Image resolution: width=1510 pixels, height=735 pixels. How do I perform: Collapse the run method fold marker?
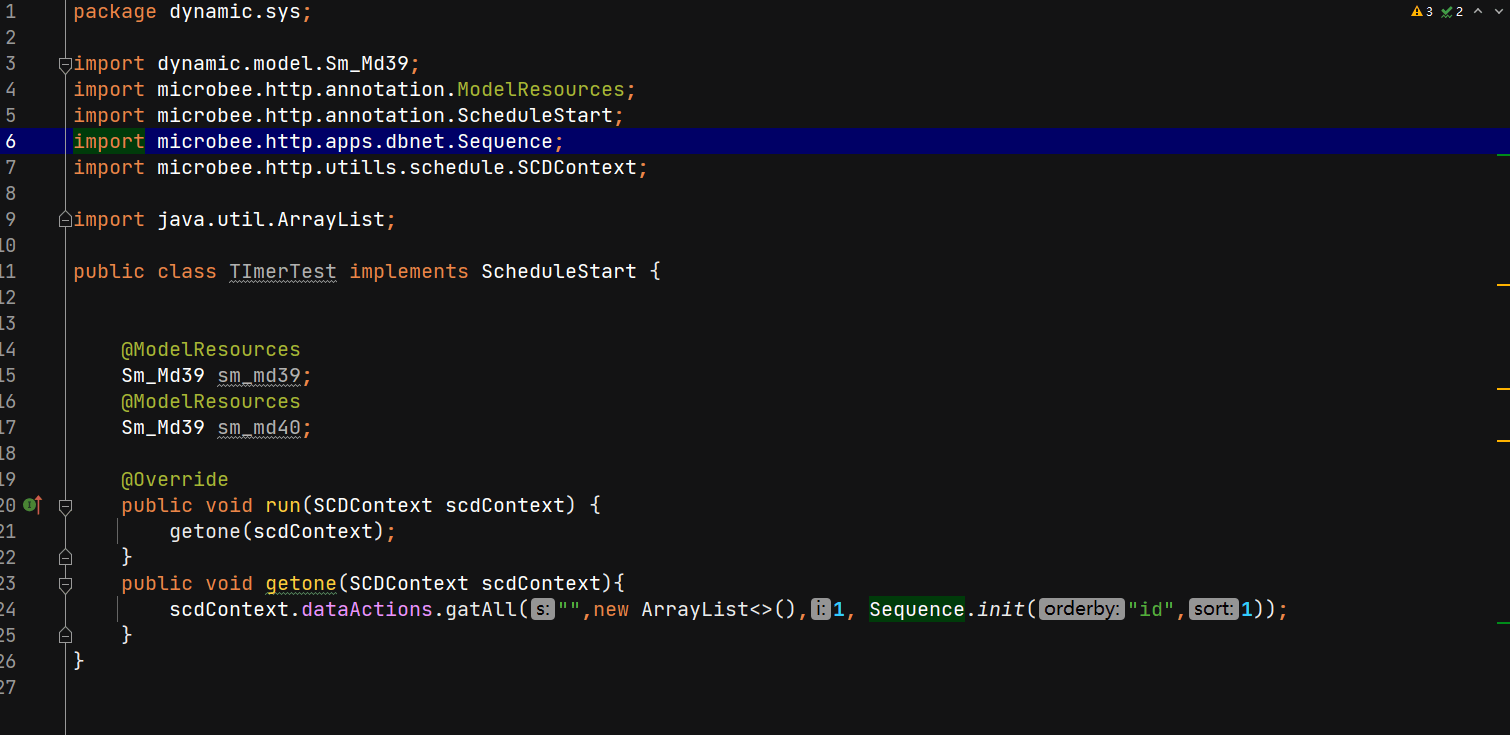click(x=65, y=506)
